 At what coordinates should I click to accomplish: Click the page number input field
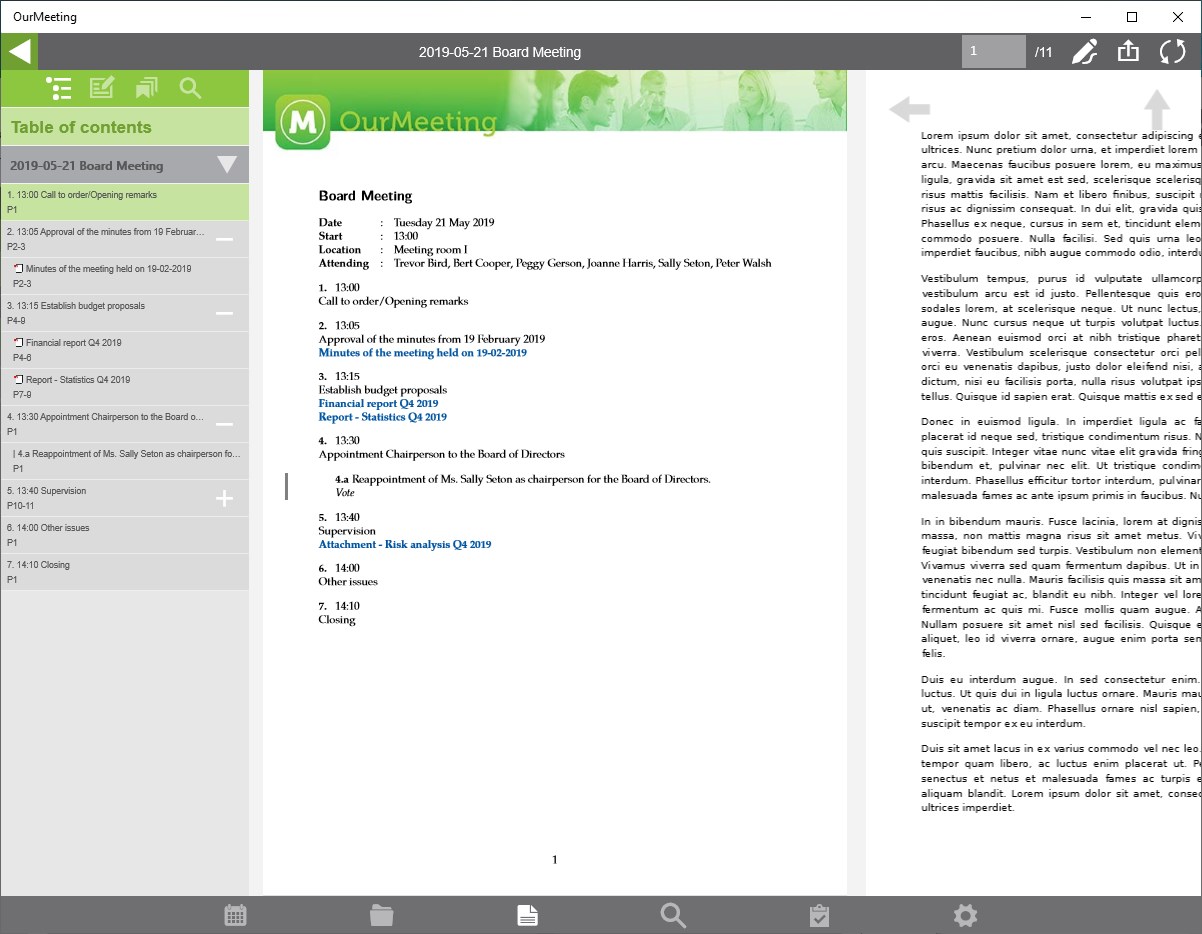[x=994, y=52]
